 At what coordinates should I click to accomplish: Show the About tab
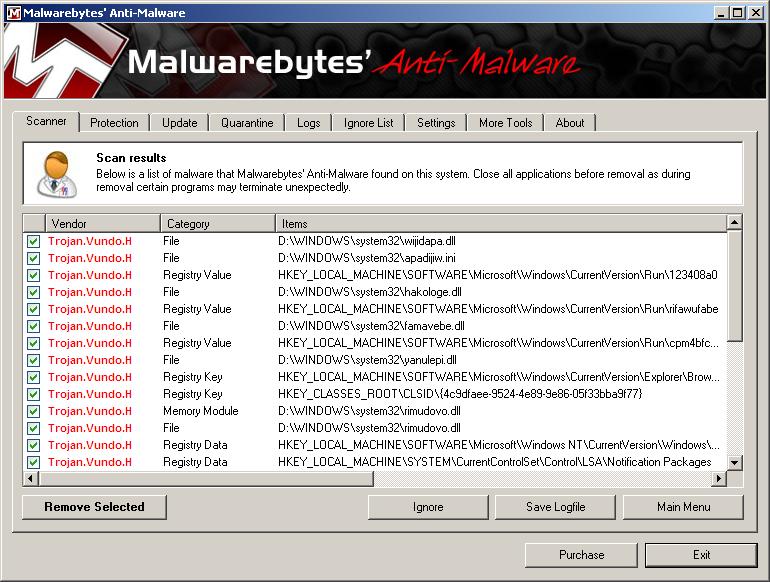tap(570, 123)
